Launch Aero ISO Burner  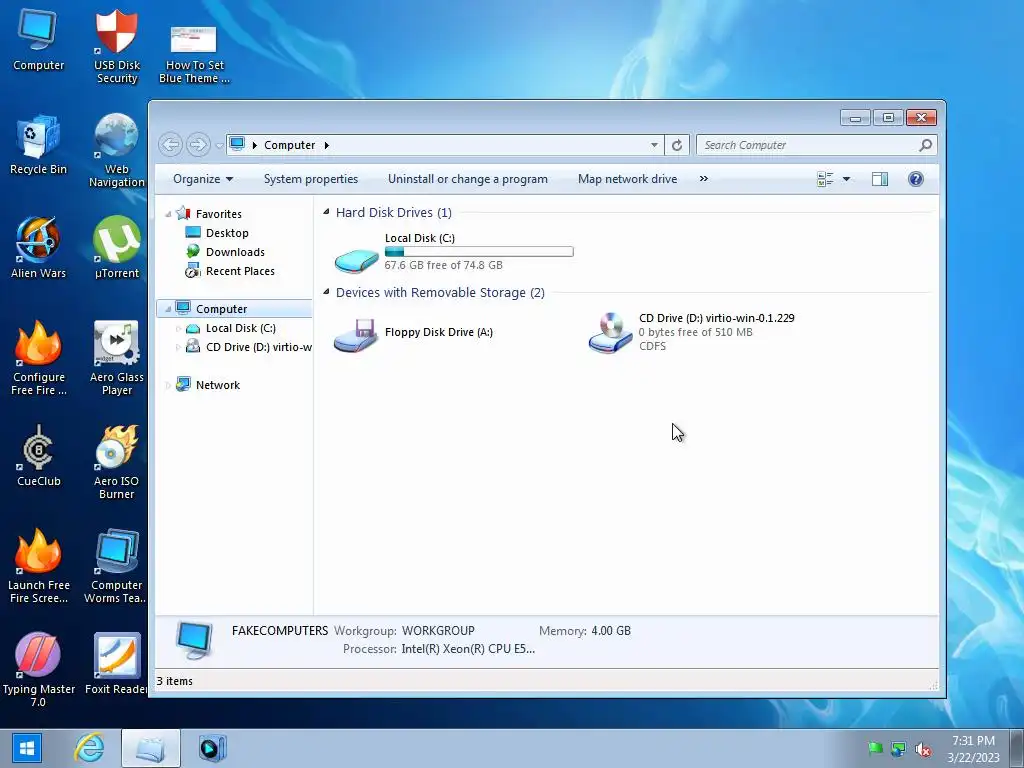point(116,461)
